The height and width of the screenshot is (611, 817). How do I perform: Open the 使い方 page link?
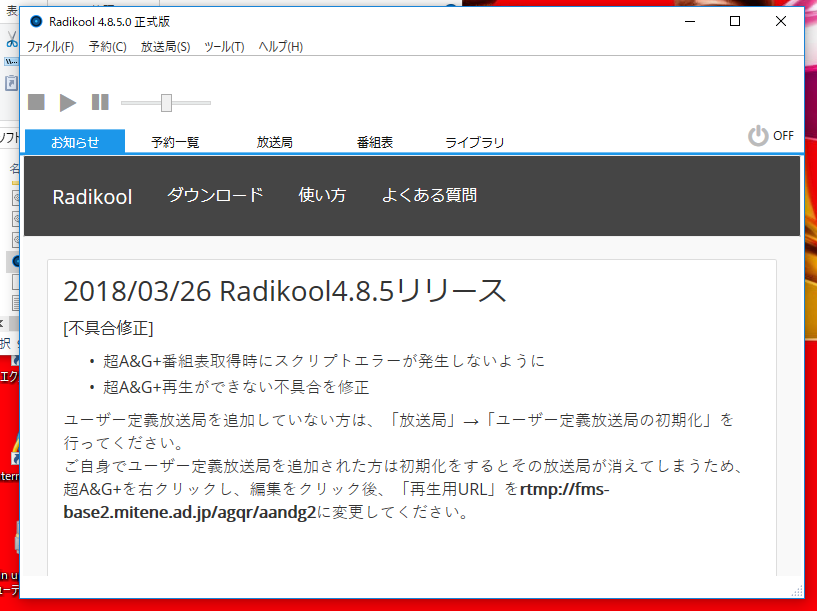pyautogui.click(x=322, y=195)
